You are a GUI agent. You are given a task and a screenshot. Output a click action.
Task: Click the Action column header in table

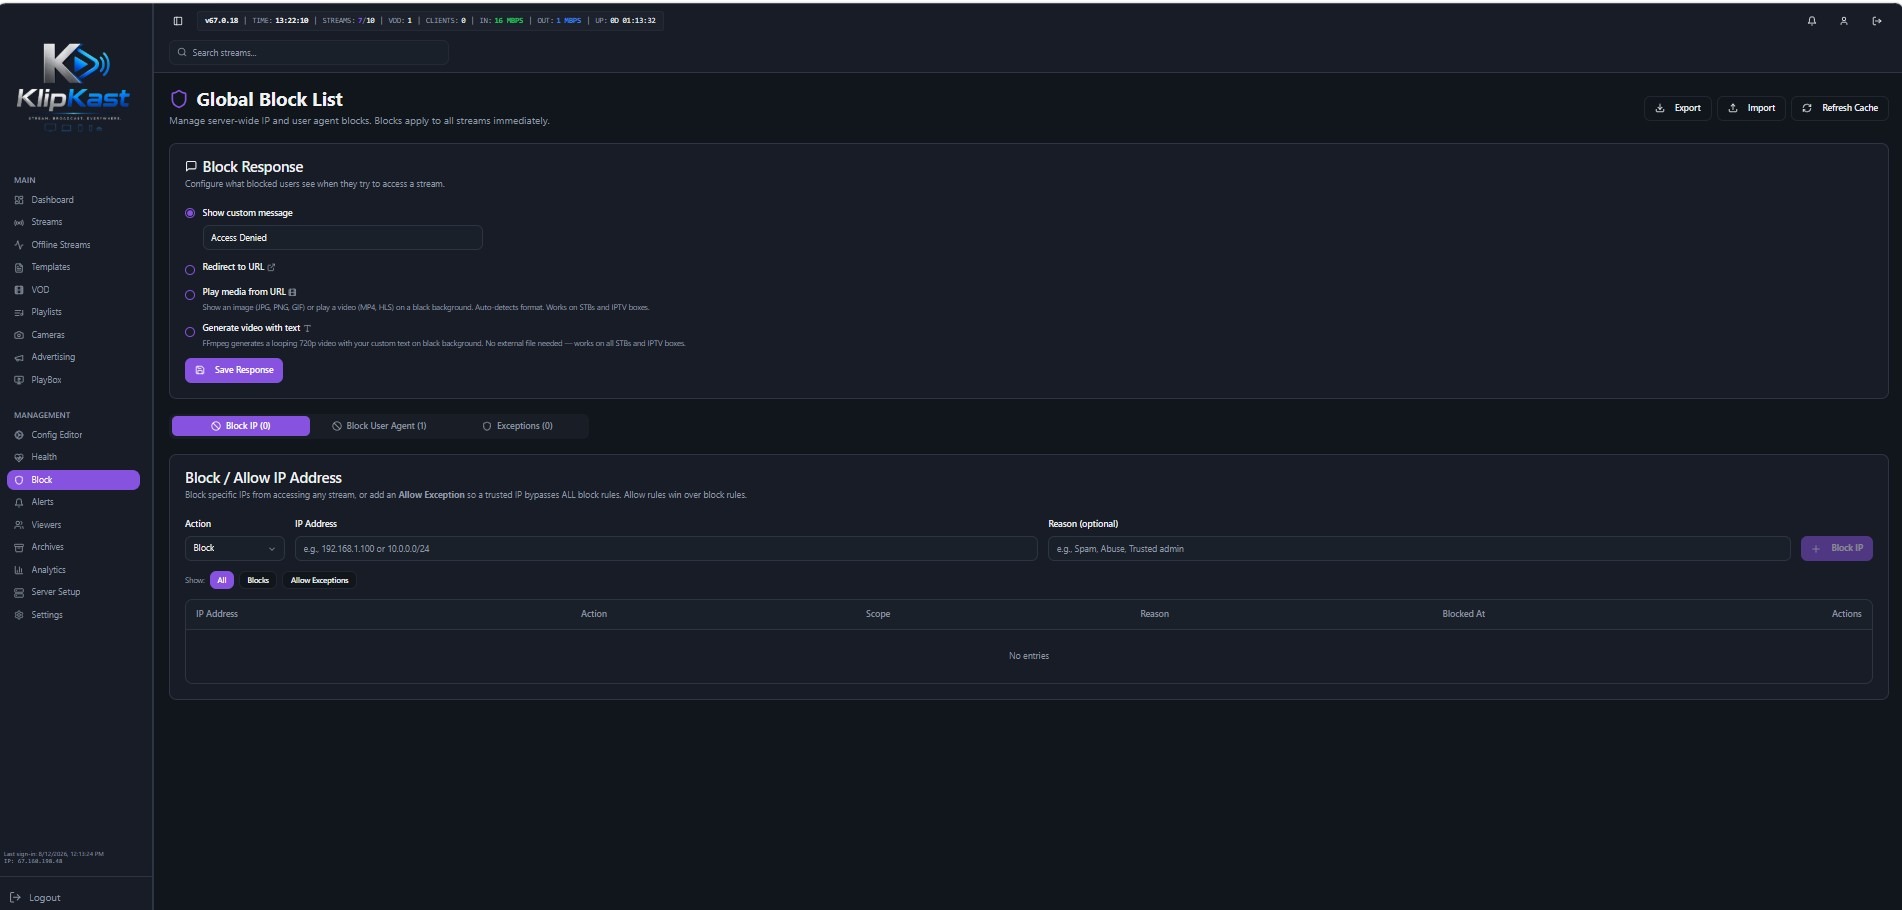tap(594, 614)
